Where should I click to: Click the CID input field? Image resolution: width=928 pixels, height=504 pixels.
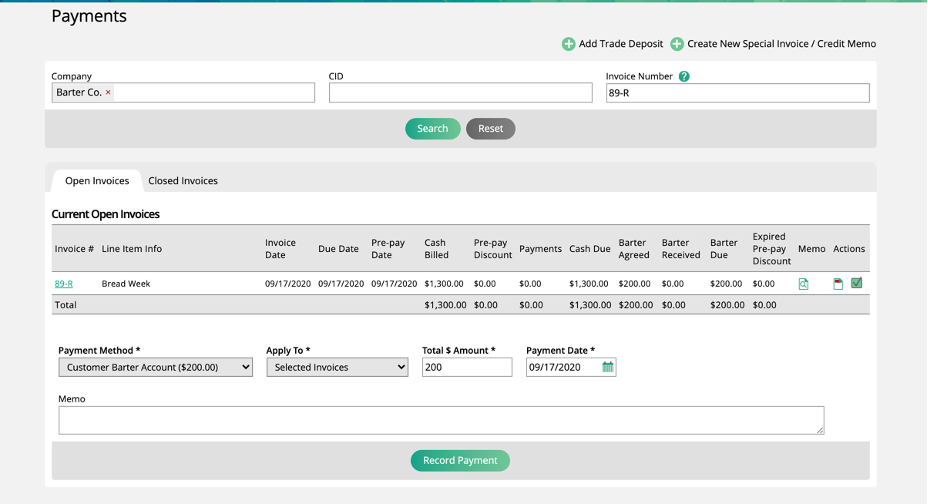coord(460,93)
